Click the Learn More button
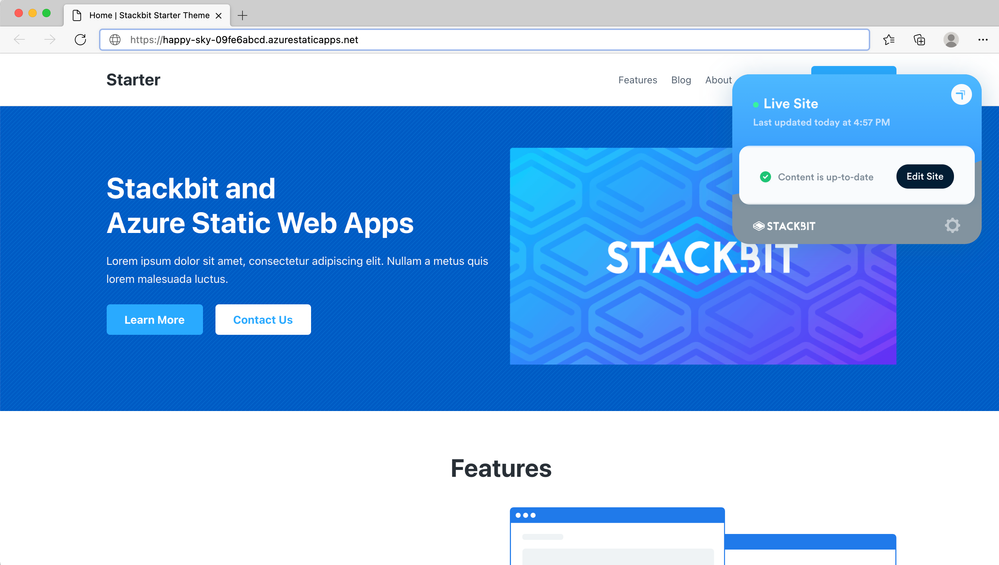The height and width of the screenshot is (565, 999). (x=154, y=320)
